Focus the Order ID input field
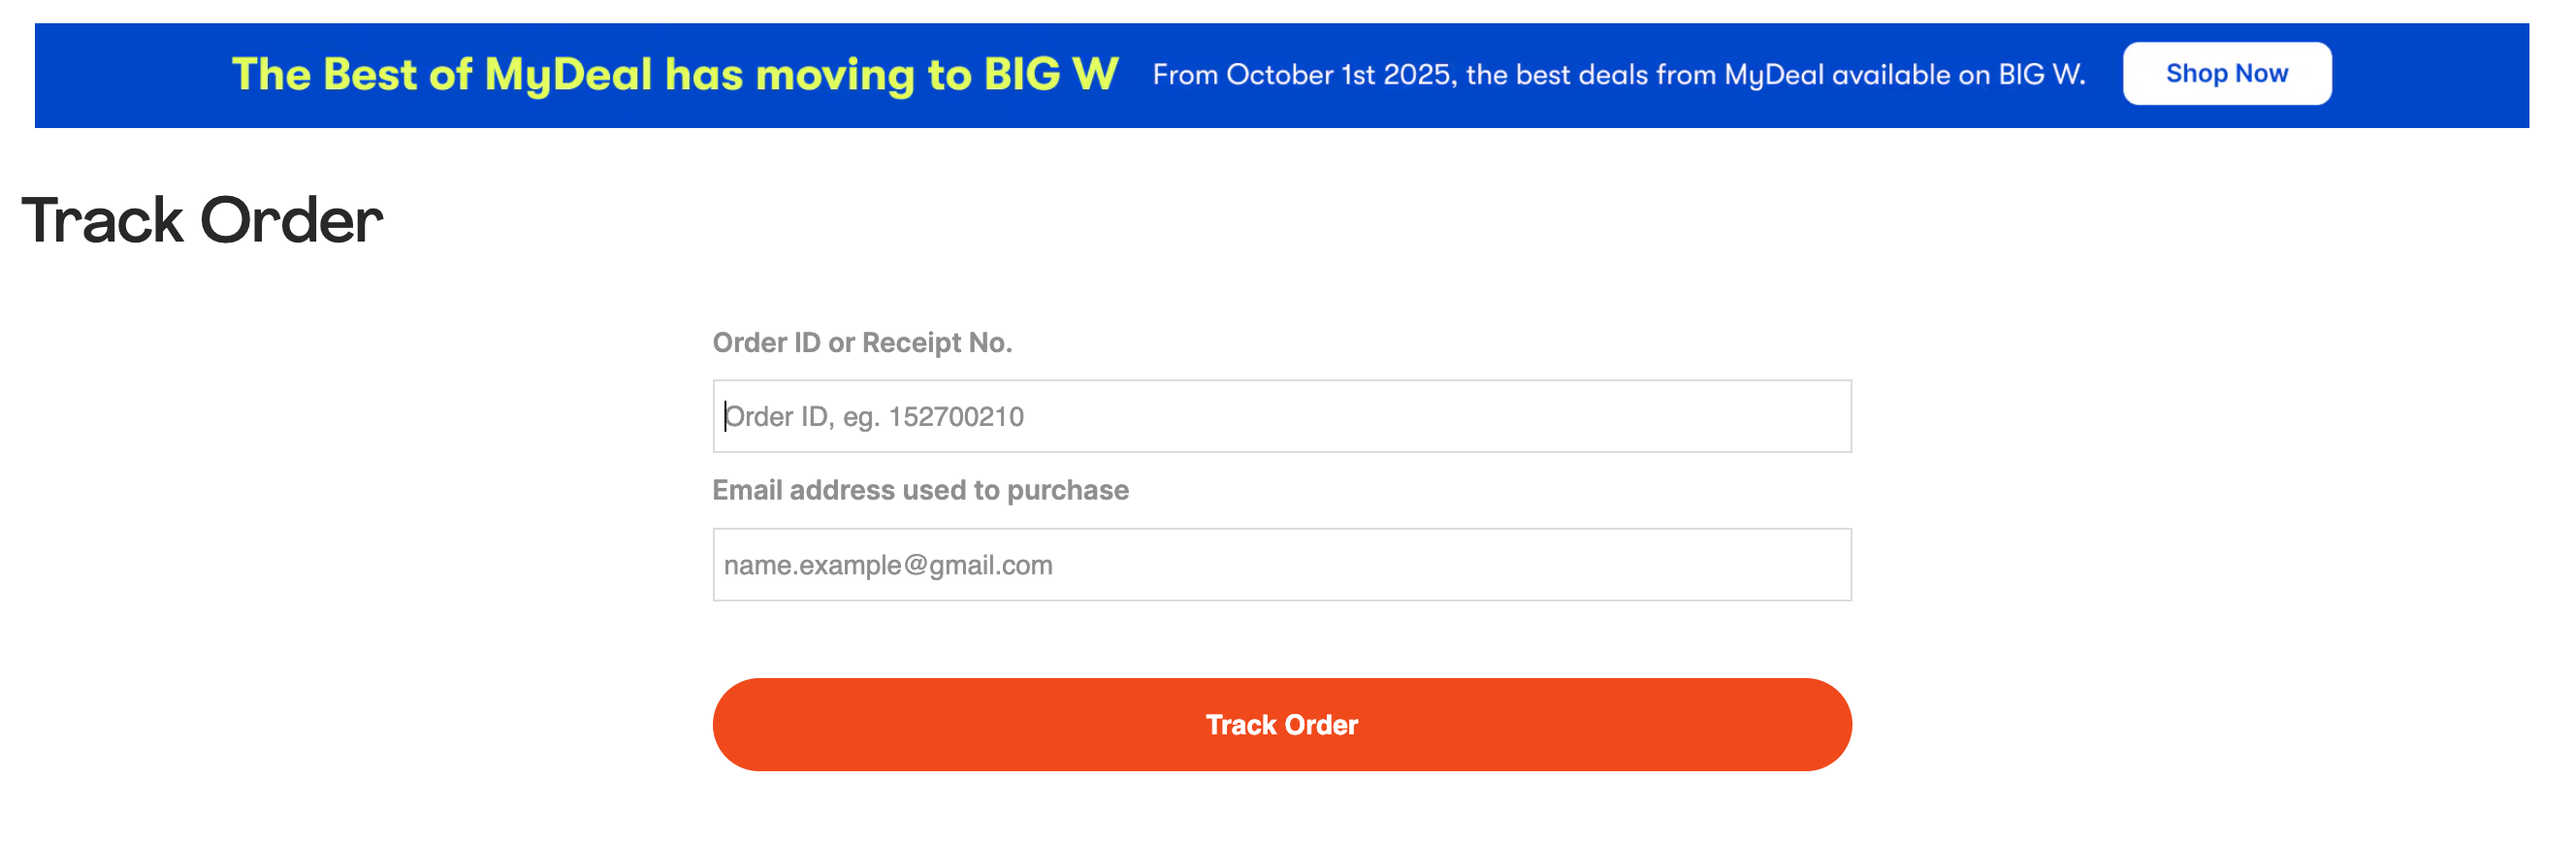The height and width of the screenshot is (844, 2576). point(1281,416)
